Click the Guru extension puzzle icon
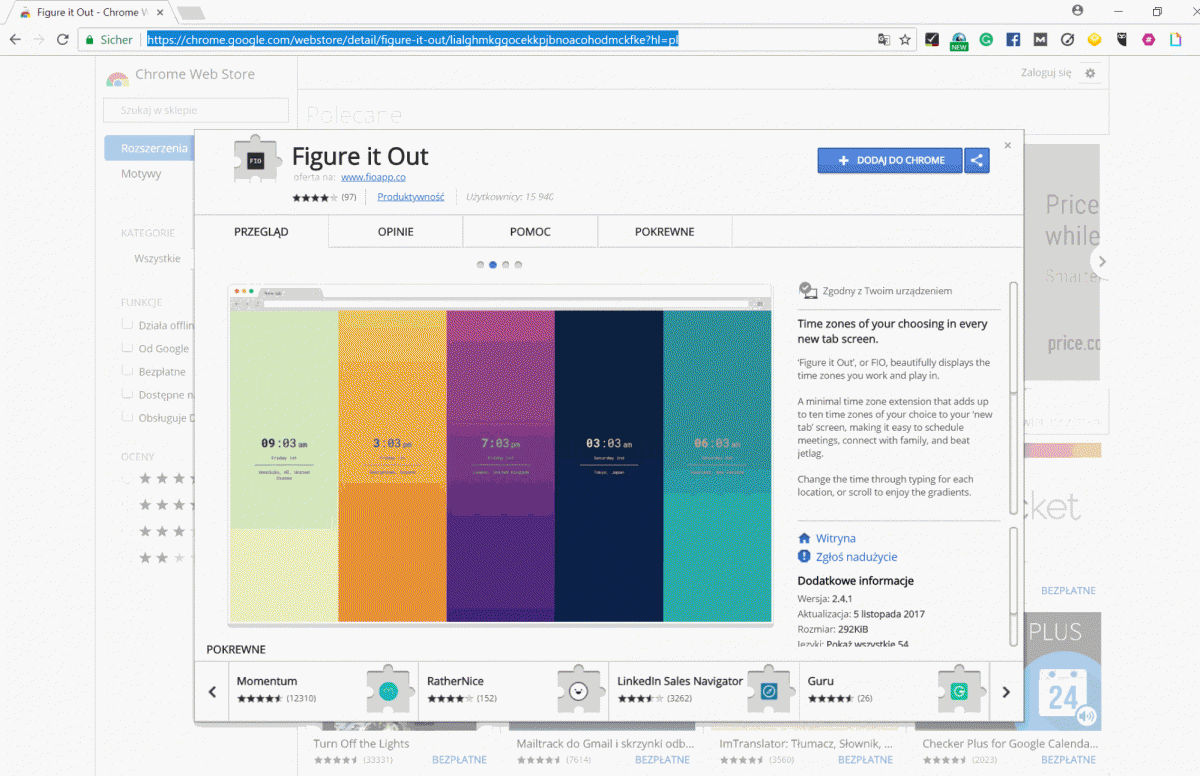This screenshot has height=776, width=1200. pos(960,690)
